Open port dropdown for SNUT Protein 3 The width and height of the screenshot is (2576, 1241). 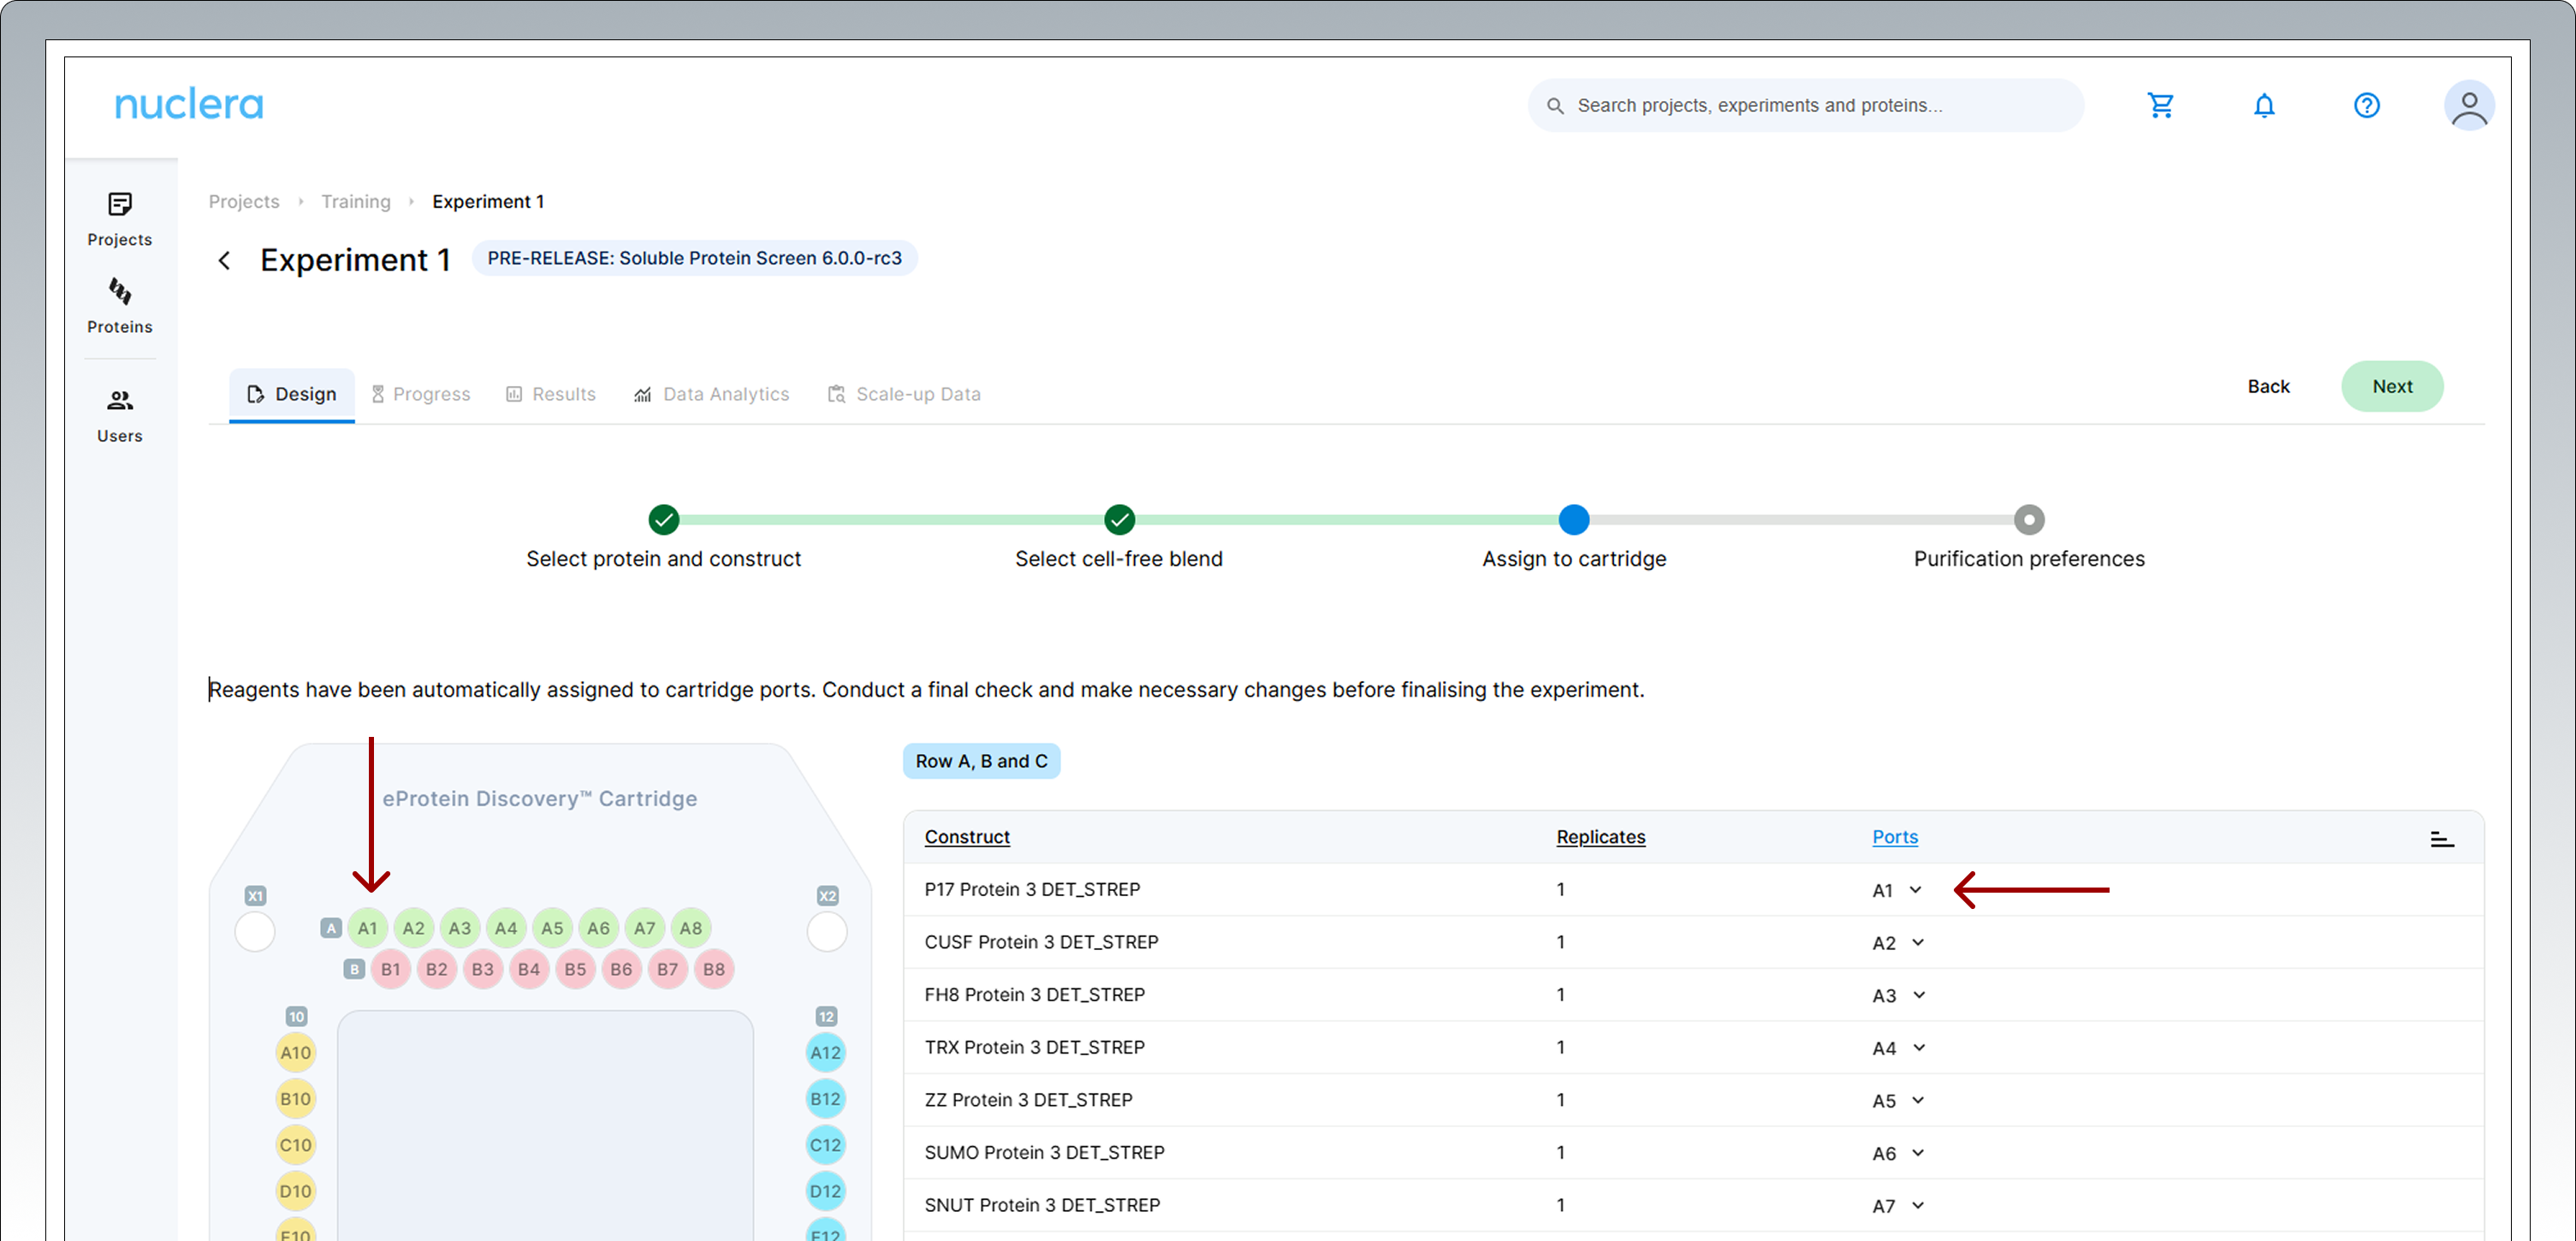coord(1898,1206)
